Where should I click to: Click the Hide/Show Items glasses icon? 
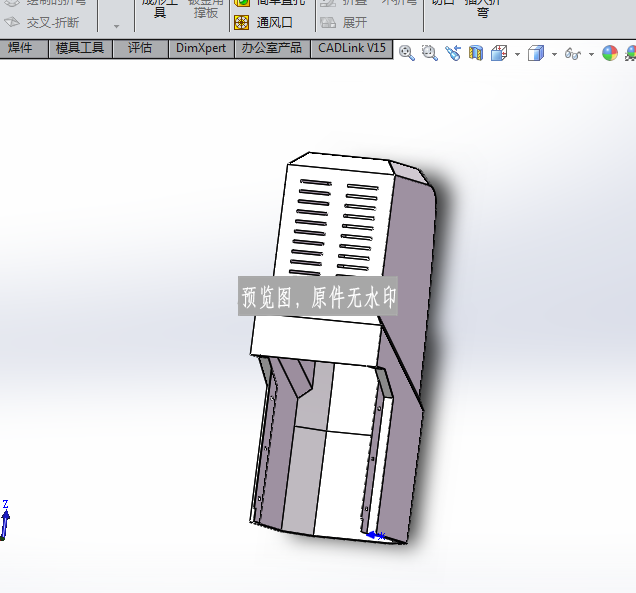pyautogui.click(x=573, y=53)
